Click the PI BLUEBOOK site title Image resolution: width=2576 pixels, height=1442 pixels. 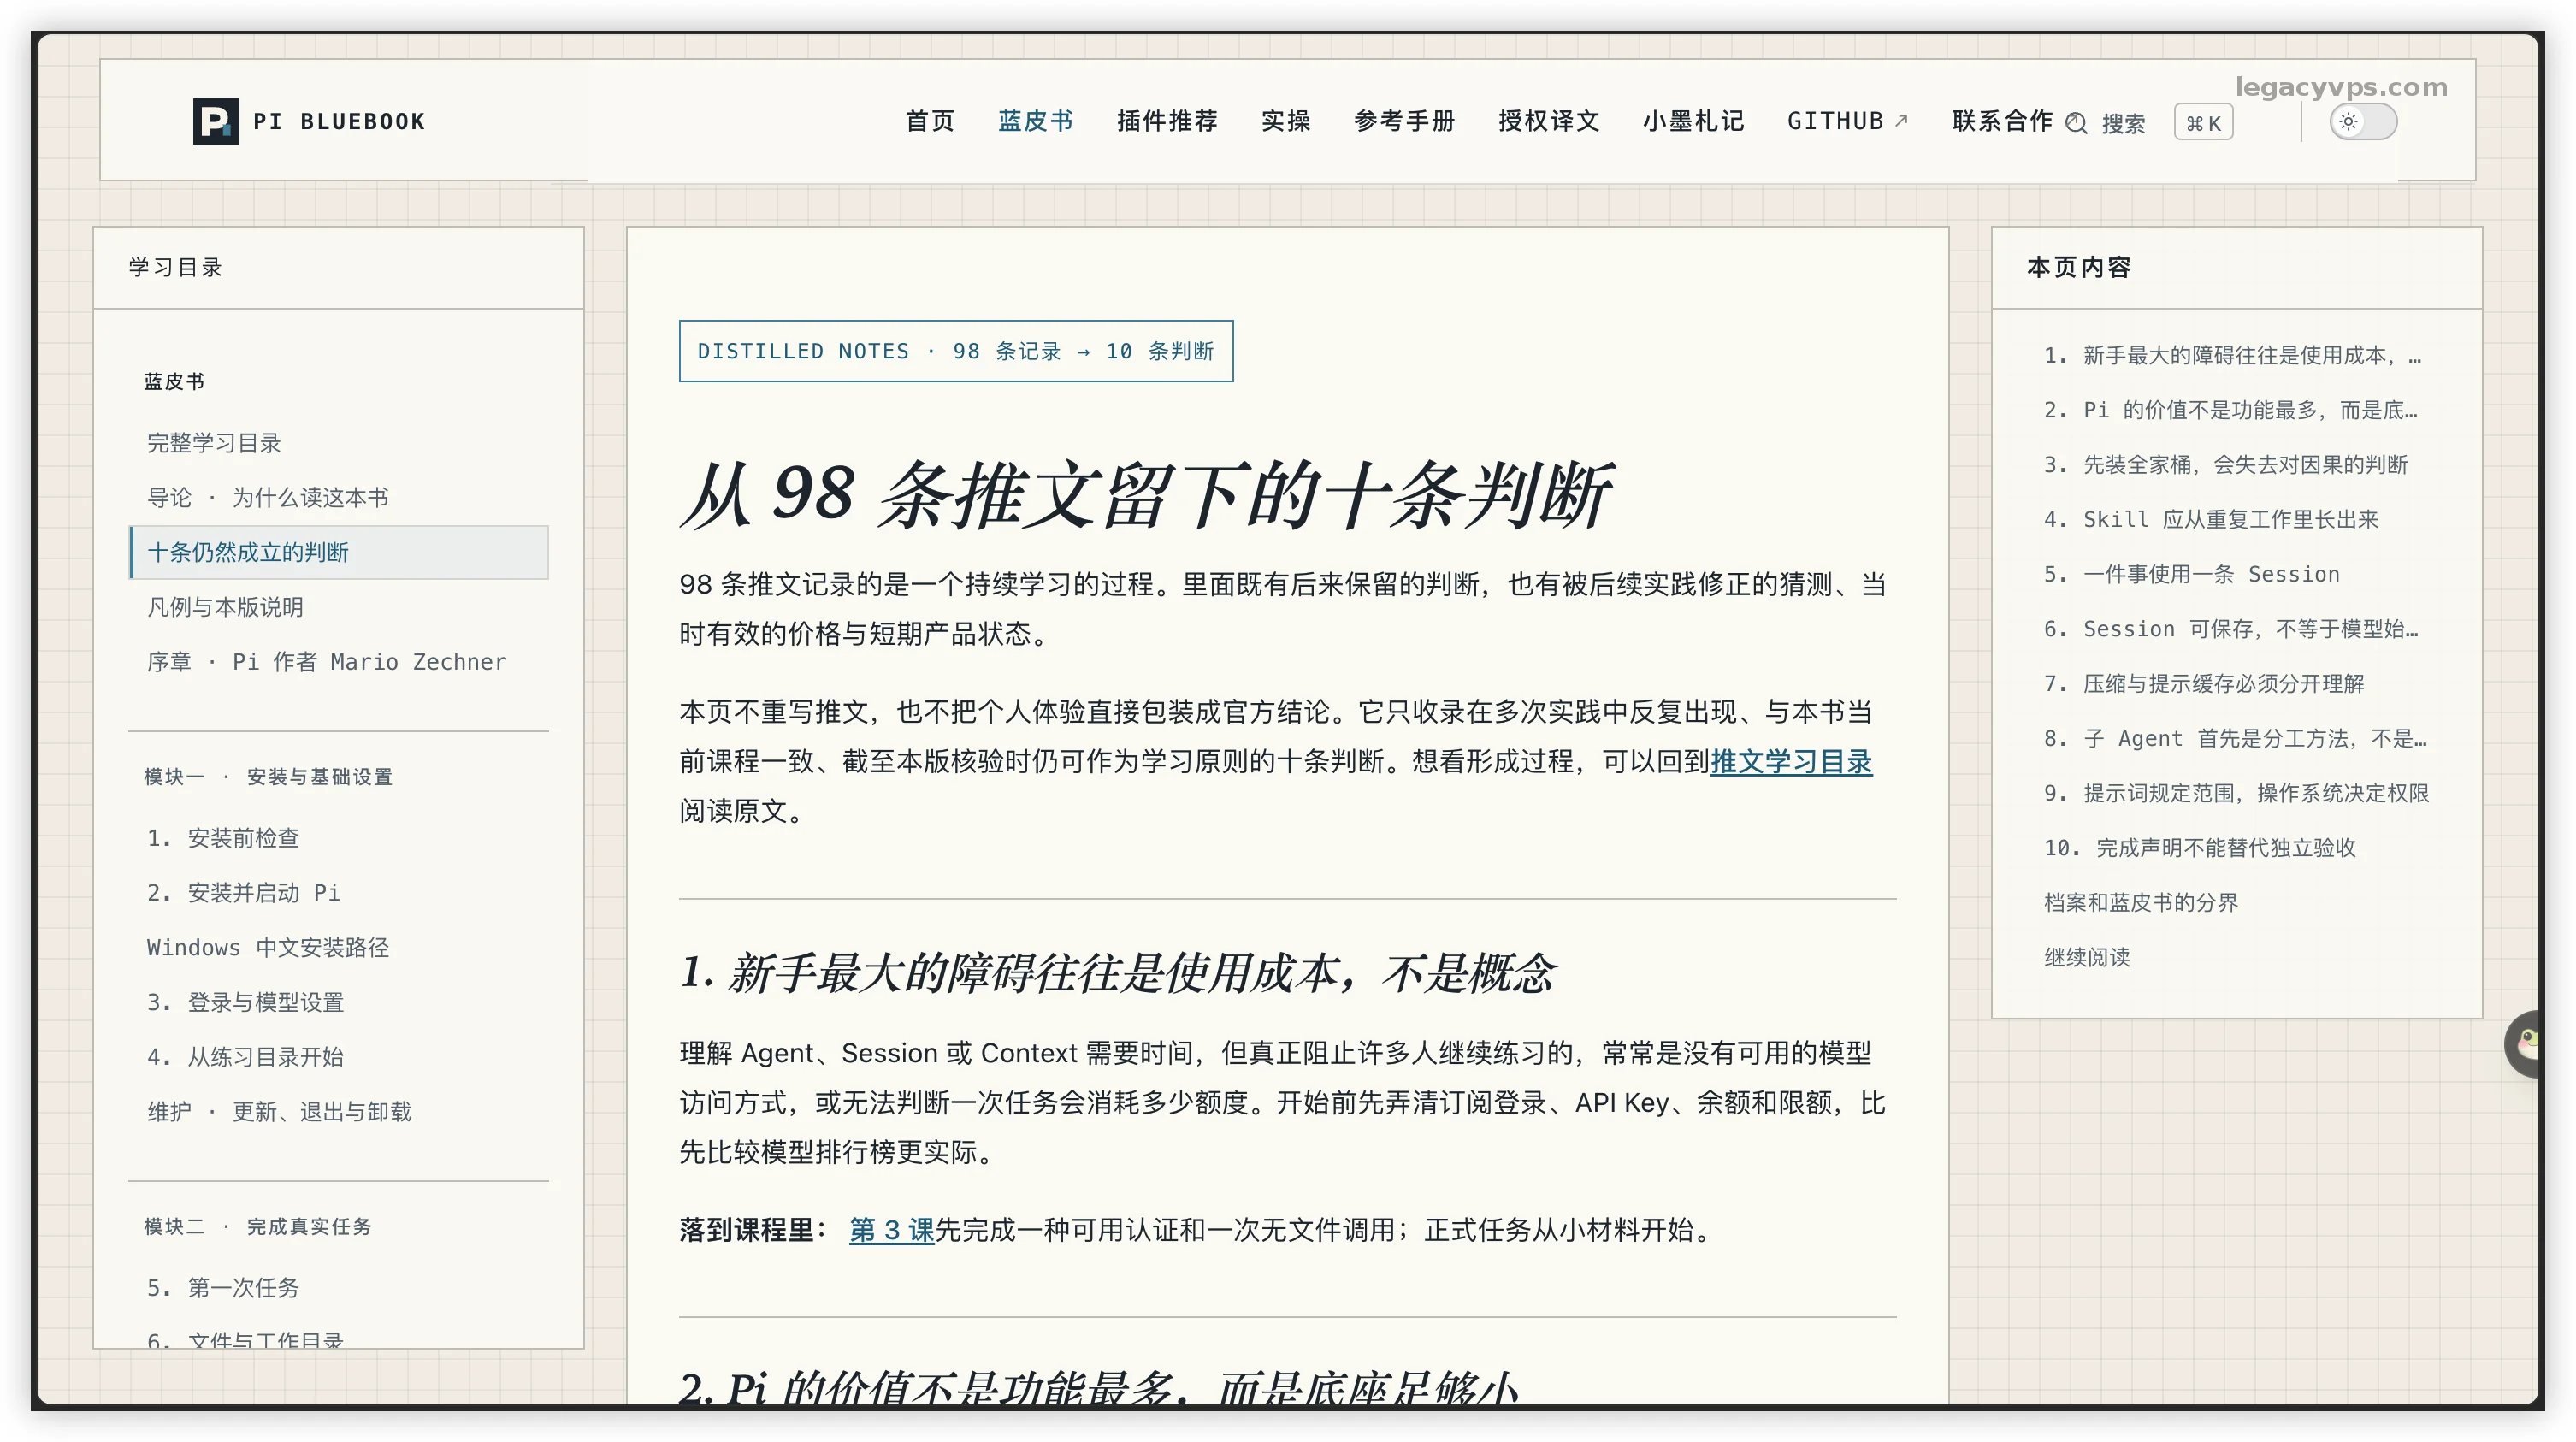tap(339, 122)
